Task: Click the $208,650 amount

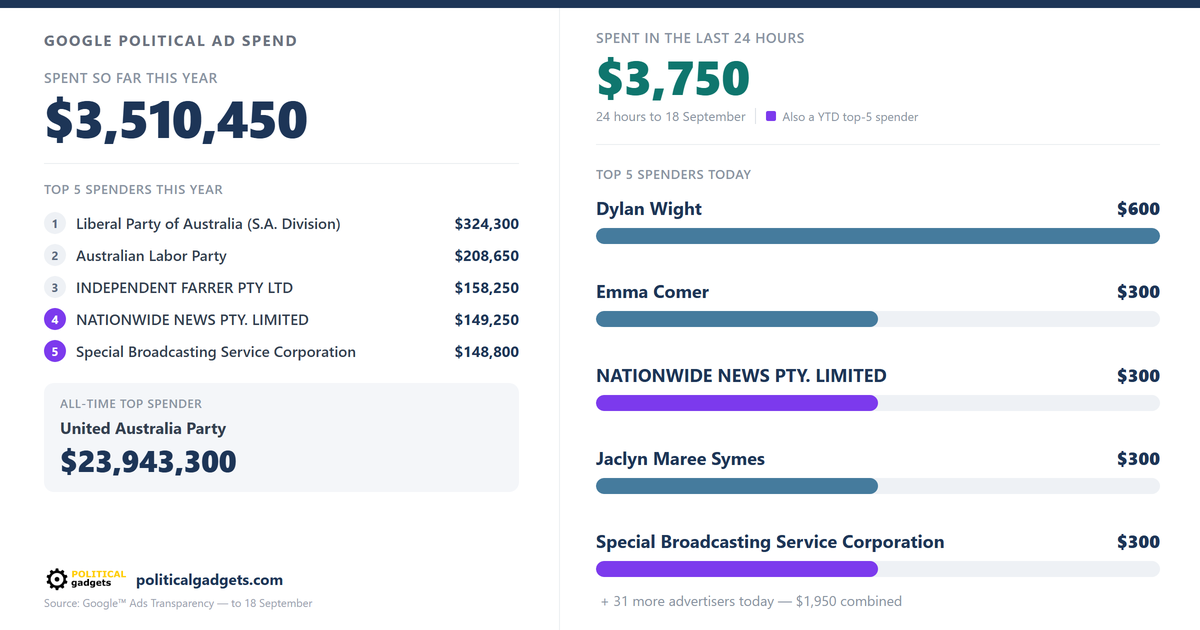Action: pos(487,256)
